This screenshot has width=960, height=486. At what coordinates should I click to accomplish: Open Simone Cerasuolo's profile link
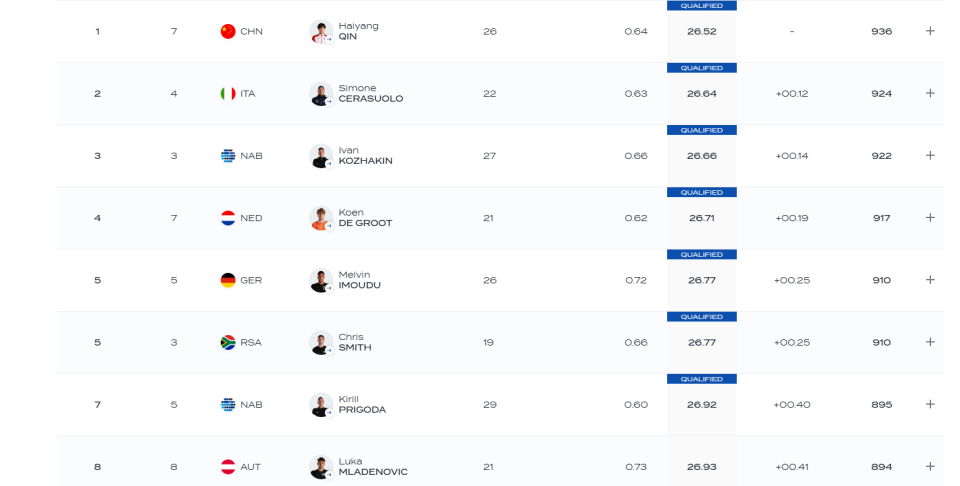pyautogui.click(x=370, y=93)
